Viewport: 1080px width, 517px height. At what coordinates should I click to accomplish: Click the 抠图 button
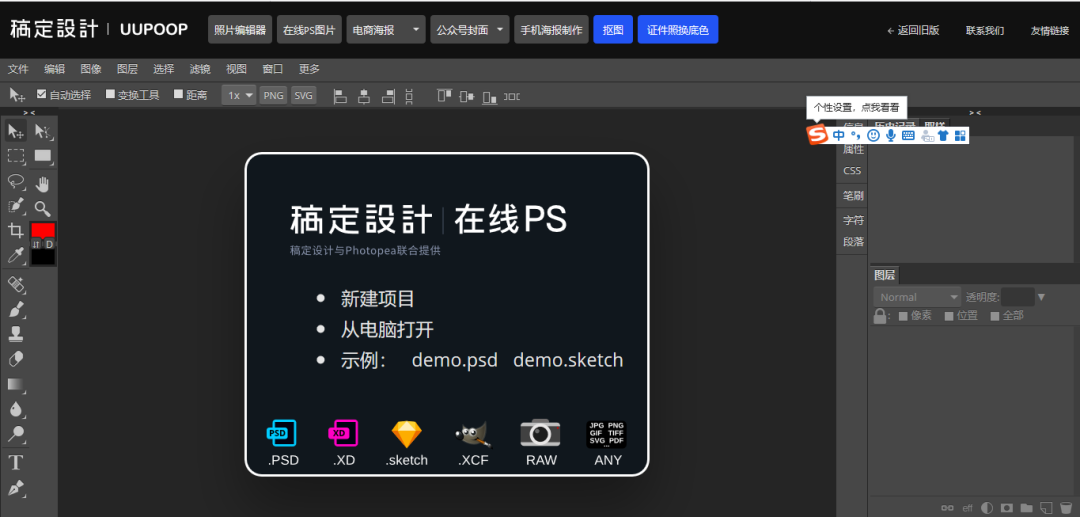click(613, 30)
